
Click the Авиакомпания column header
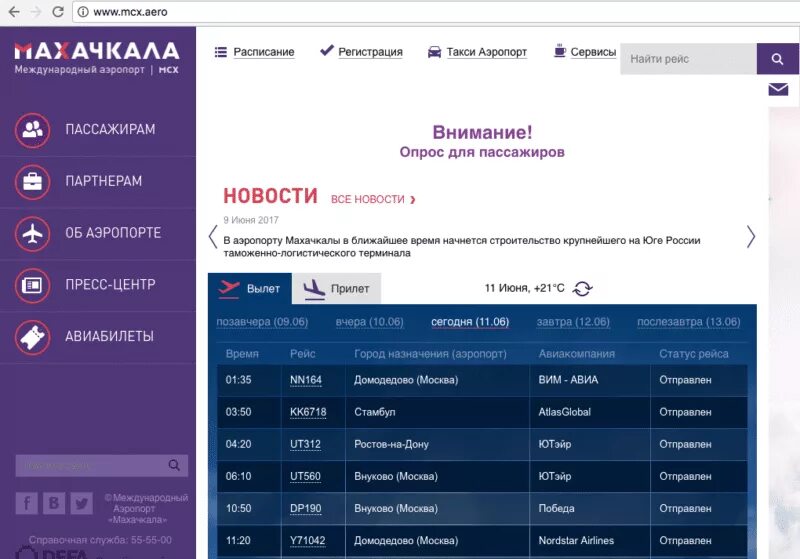click(577, 354)
